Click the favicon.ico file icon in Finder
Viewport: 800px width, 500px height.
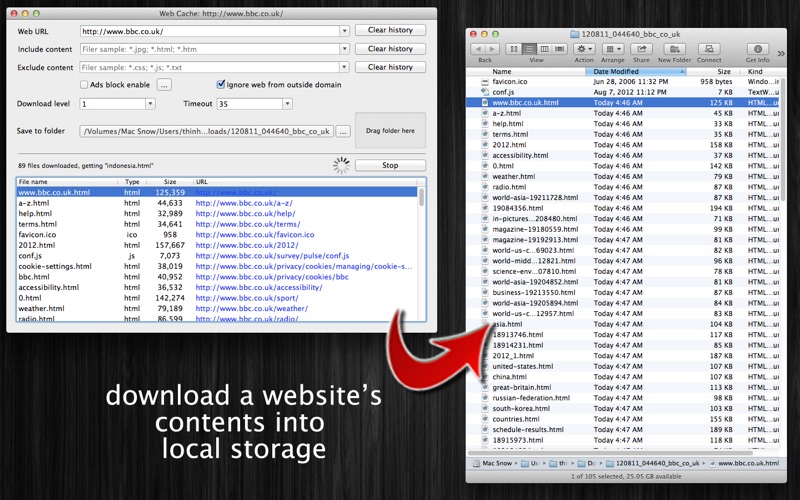tap(485, 82)
